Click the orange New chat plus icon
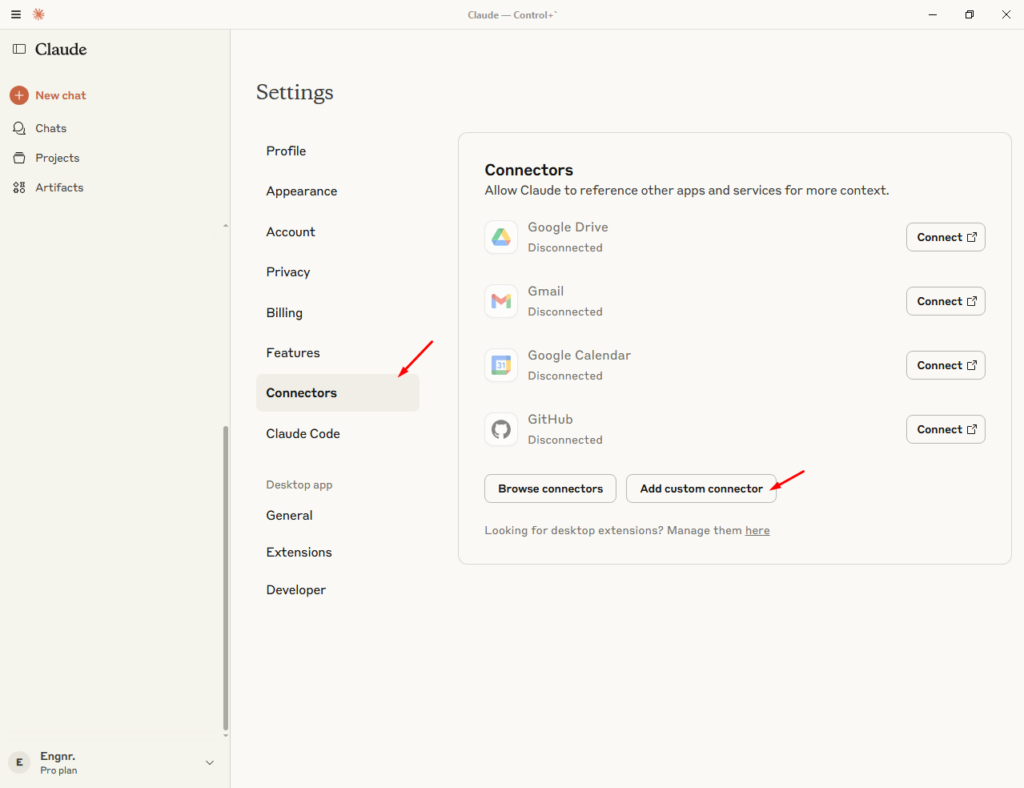 coord(19,95)
